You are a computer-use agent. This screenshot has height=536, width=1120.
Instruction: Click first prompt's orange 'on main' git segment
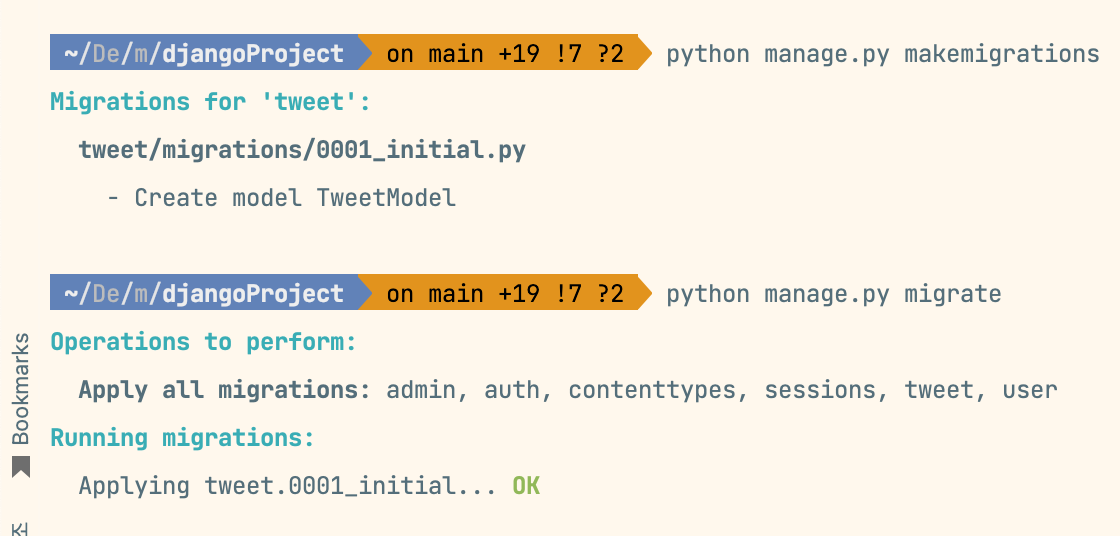[505, 53]
